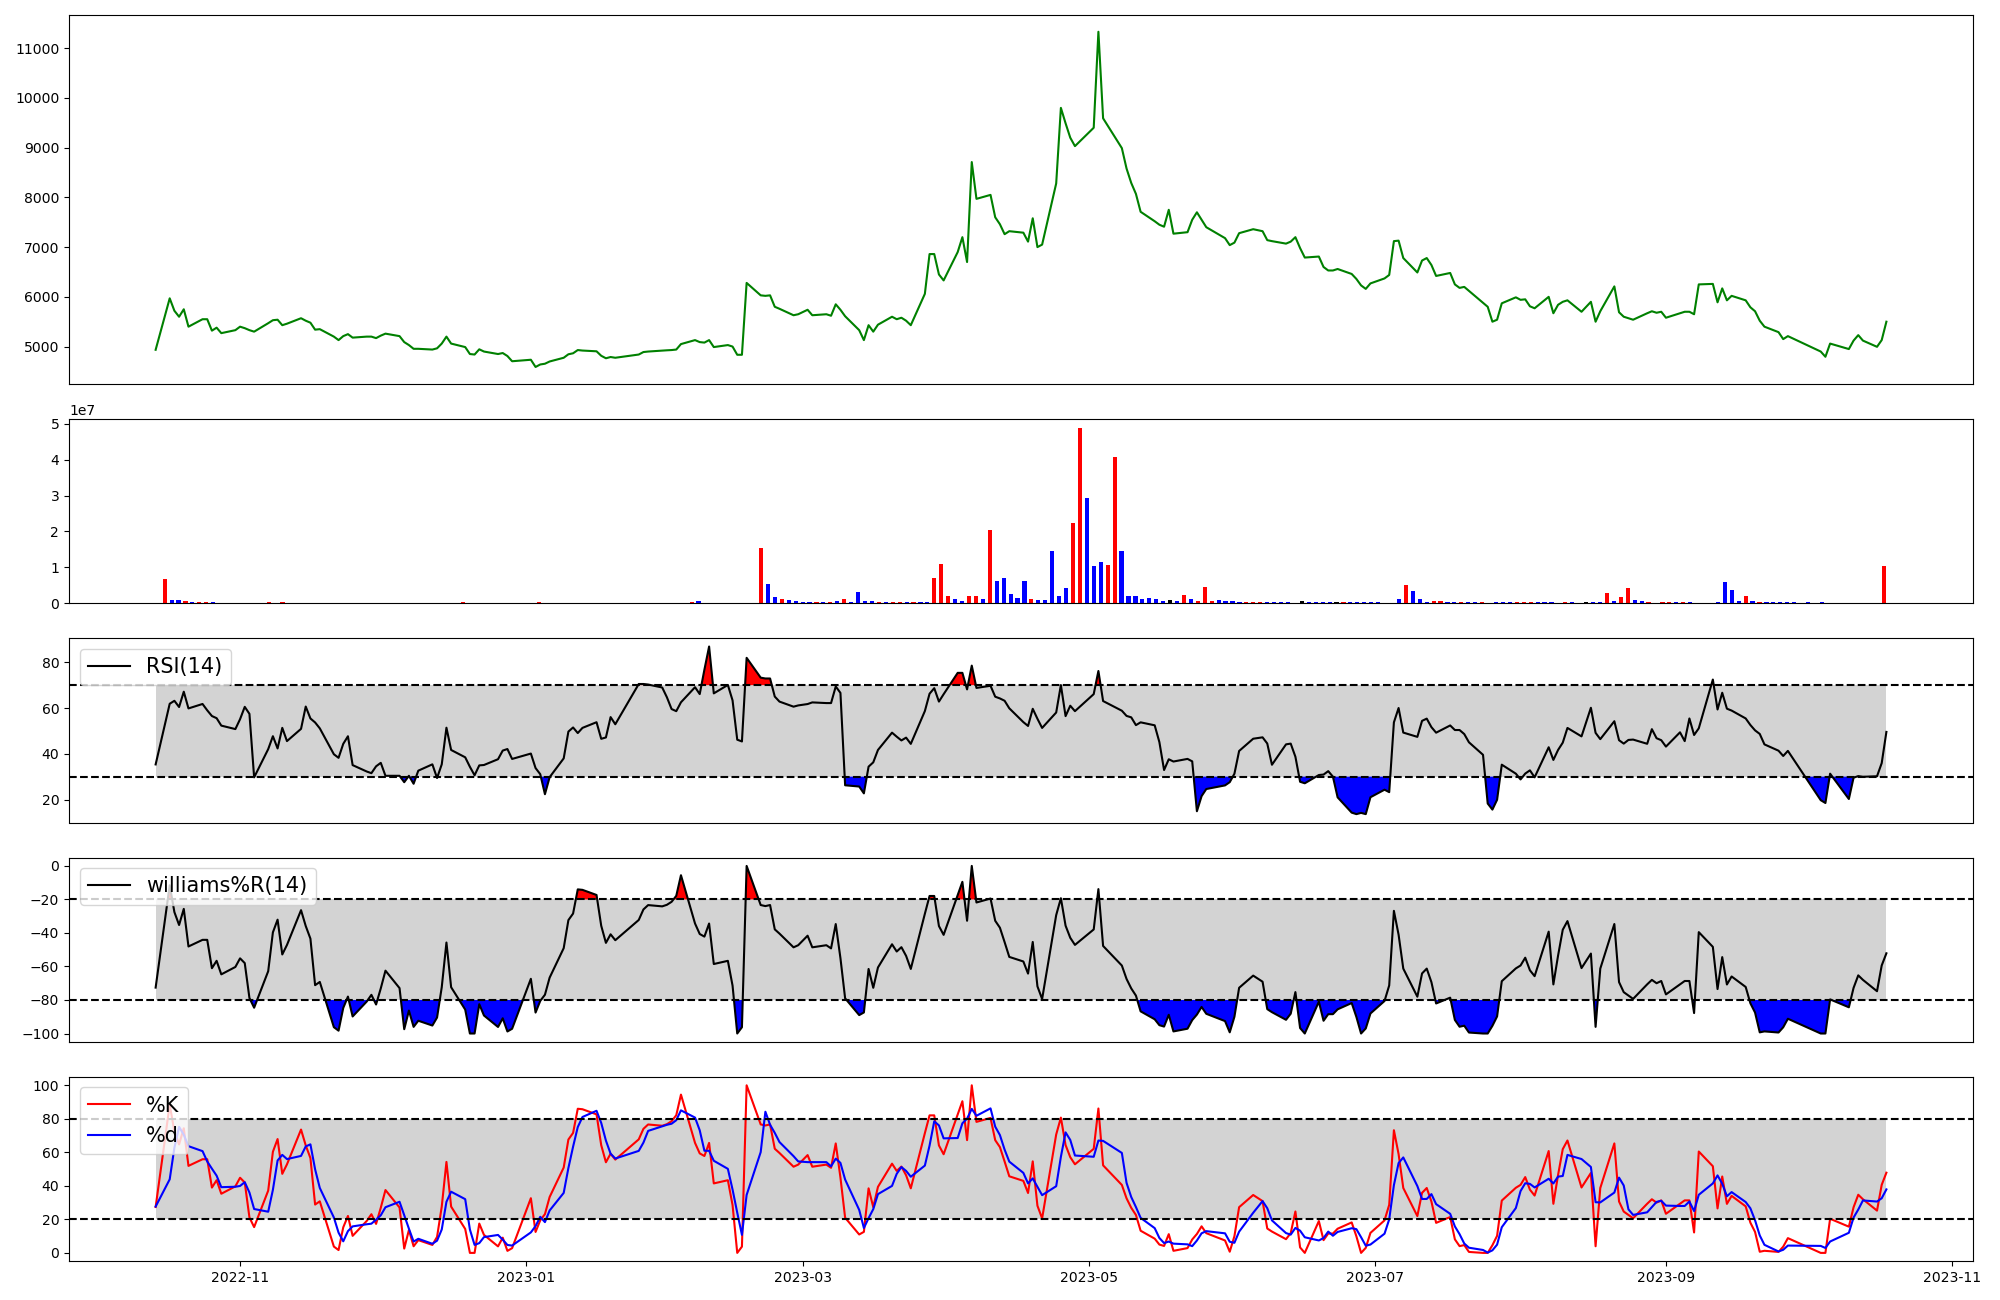
Task: Click the red %K line sample in legend
Action: tap(109, 1104)
